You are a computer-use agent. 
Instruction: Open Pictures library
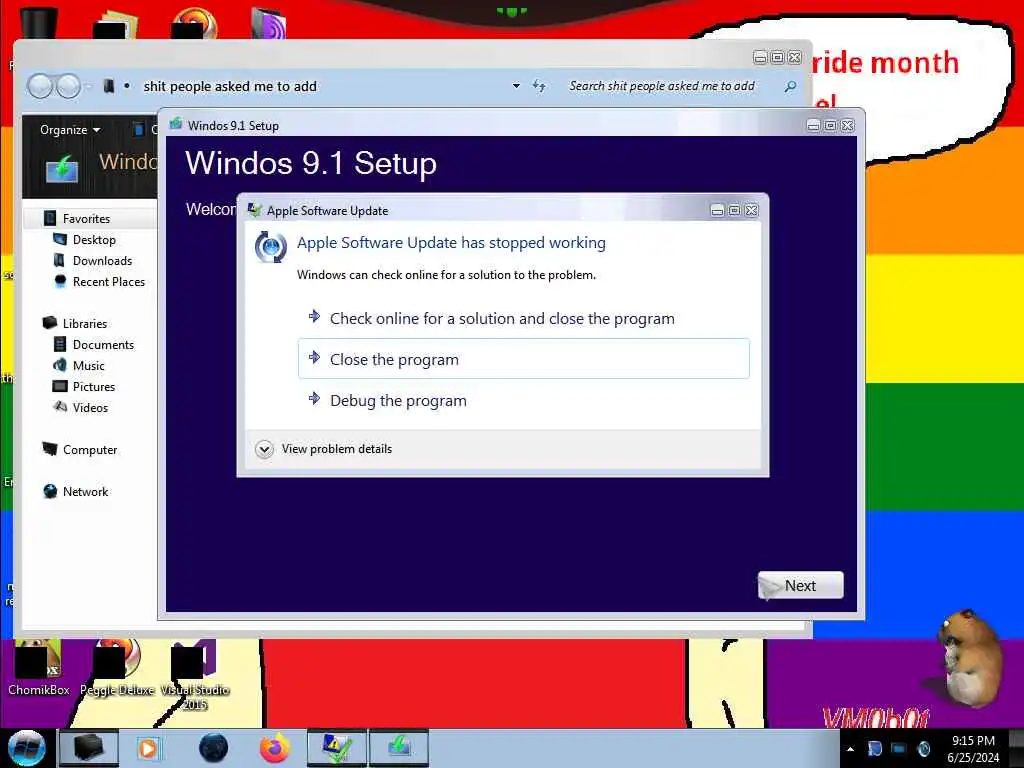[93, 386]
